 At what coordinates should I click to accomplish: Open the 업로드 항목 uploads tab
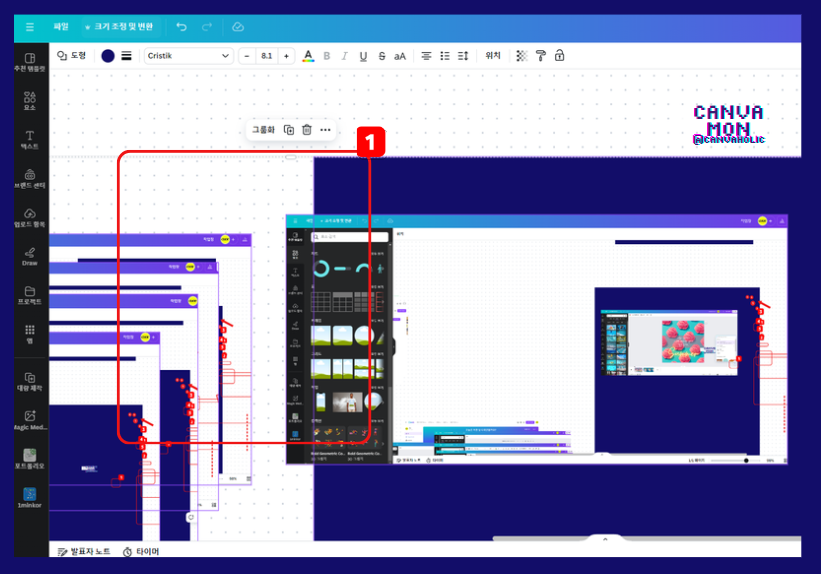point(30,217)
